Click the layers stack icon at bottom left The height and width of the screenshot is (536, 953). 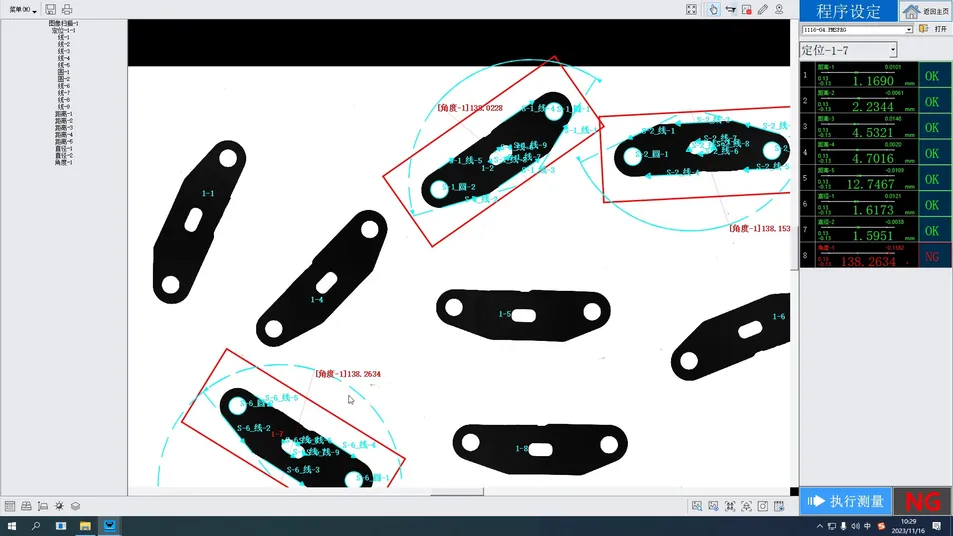[x=75, y=506]
